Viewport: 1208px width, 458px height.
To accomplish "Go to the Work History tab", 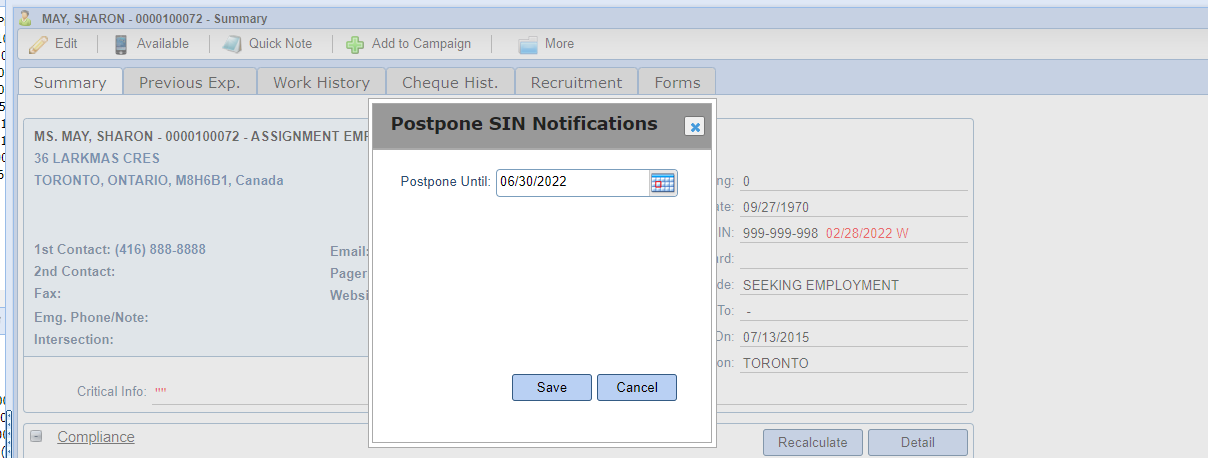I will point(322,82).
